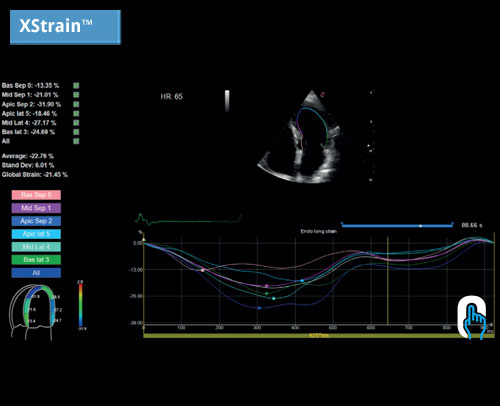Select the Apic Sep 2 button
Viewport: 500px width, 406px height.
pyautogui.click(x=36, y=221)
